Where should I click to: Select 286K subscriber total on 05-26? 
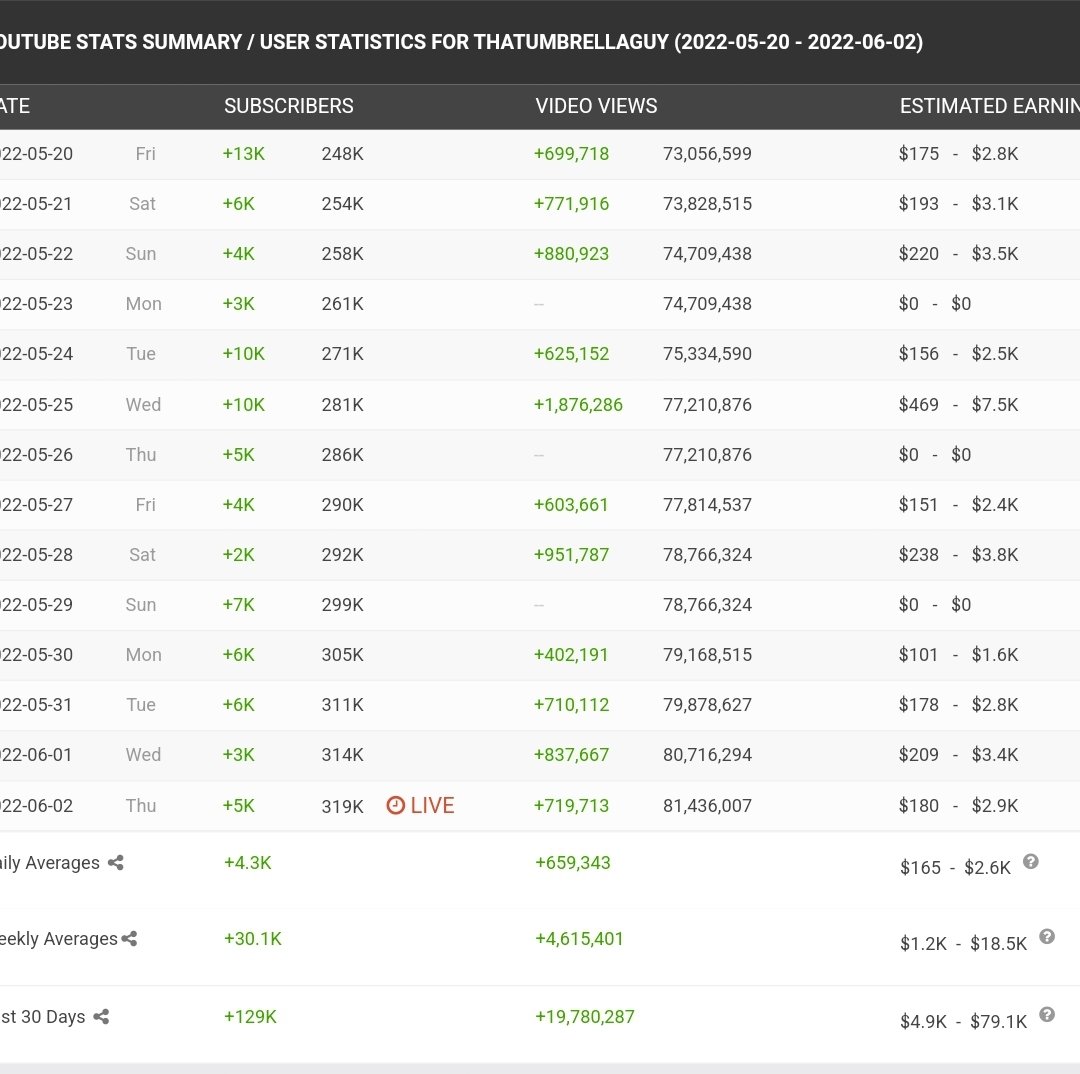[342, 455]
